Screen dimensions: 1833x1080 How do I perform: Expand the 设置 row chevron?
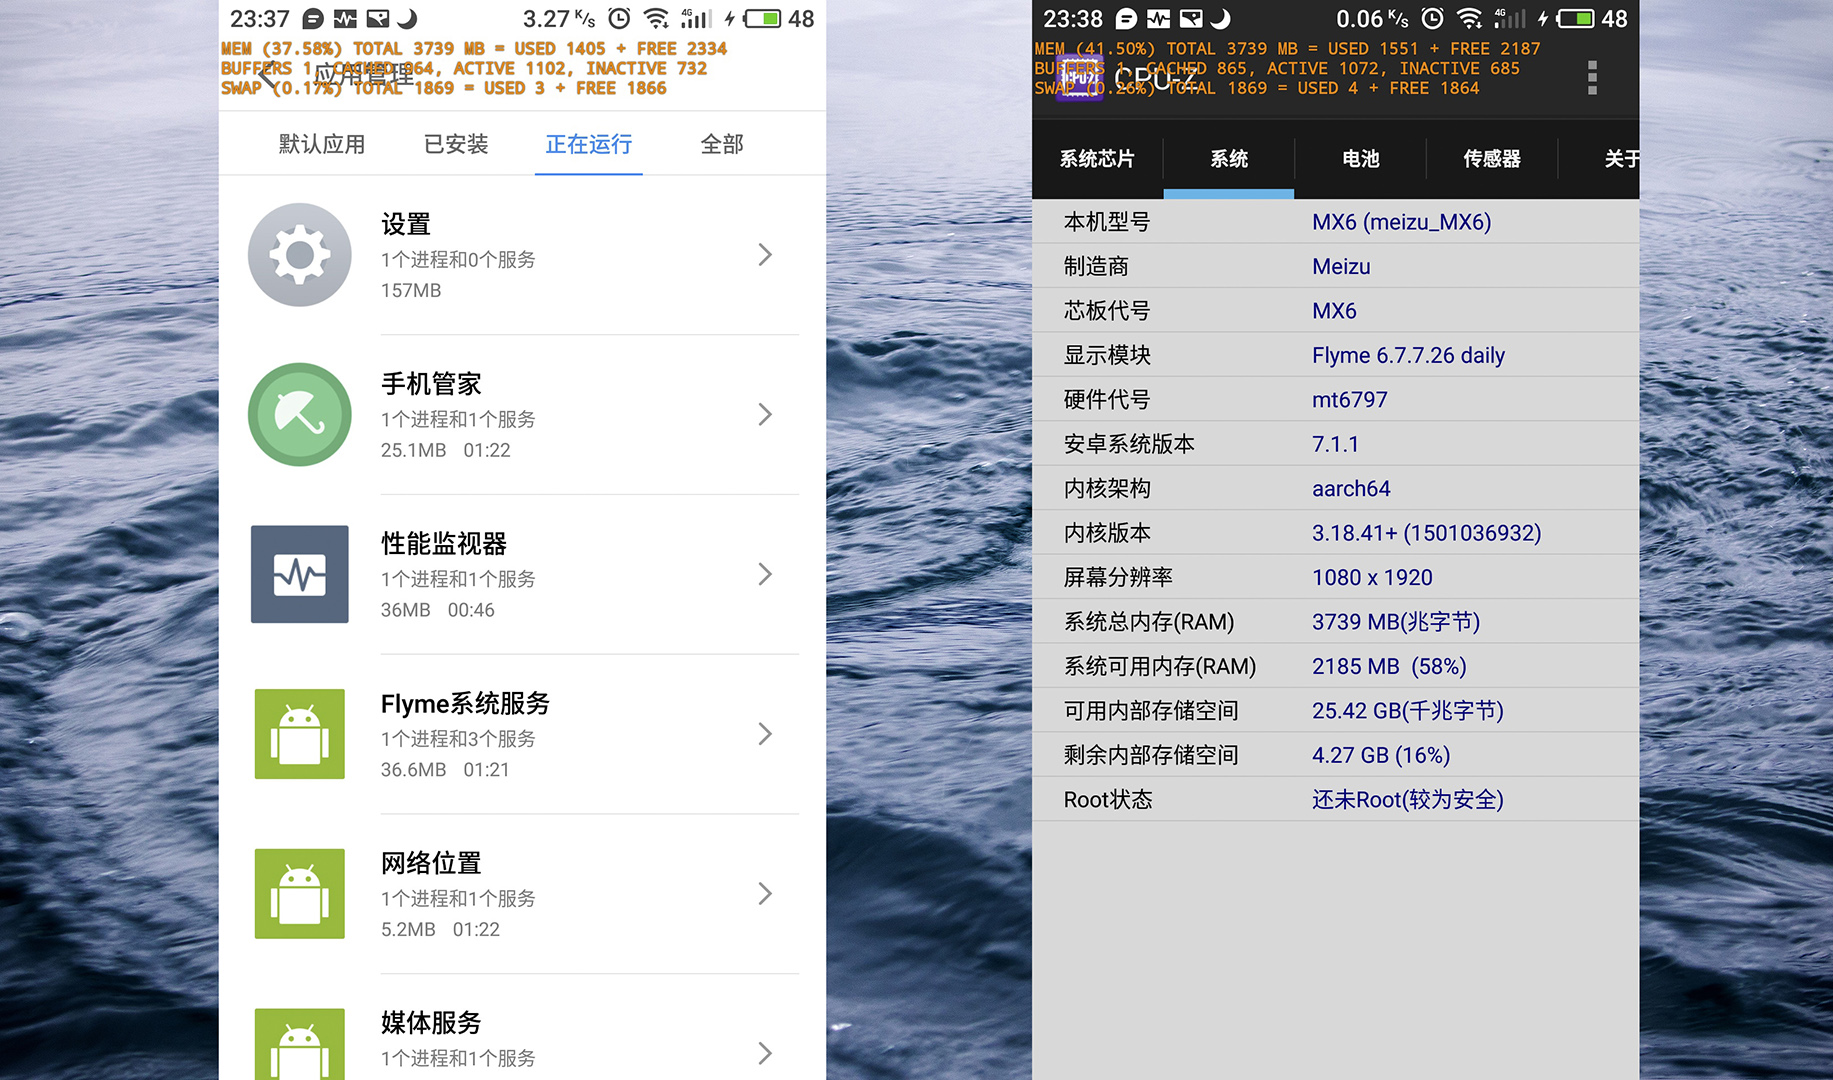[765, 255]
